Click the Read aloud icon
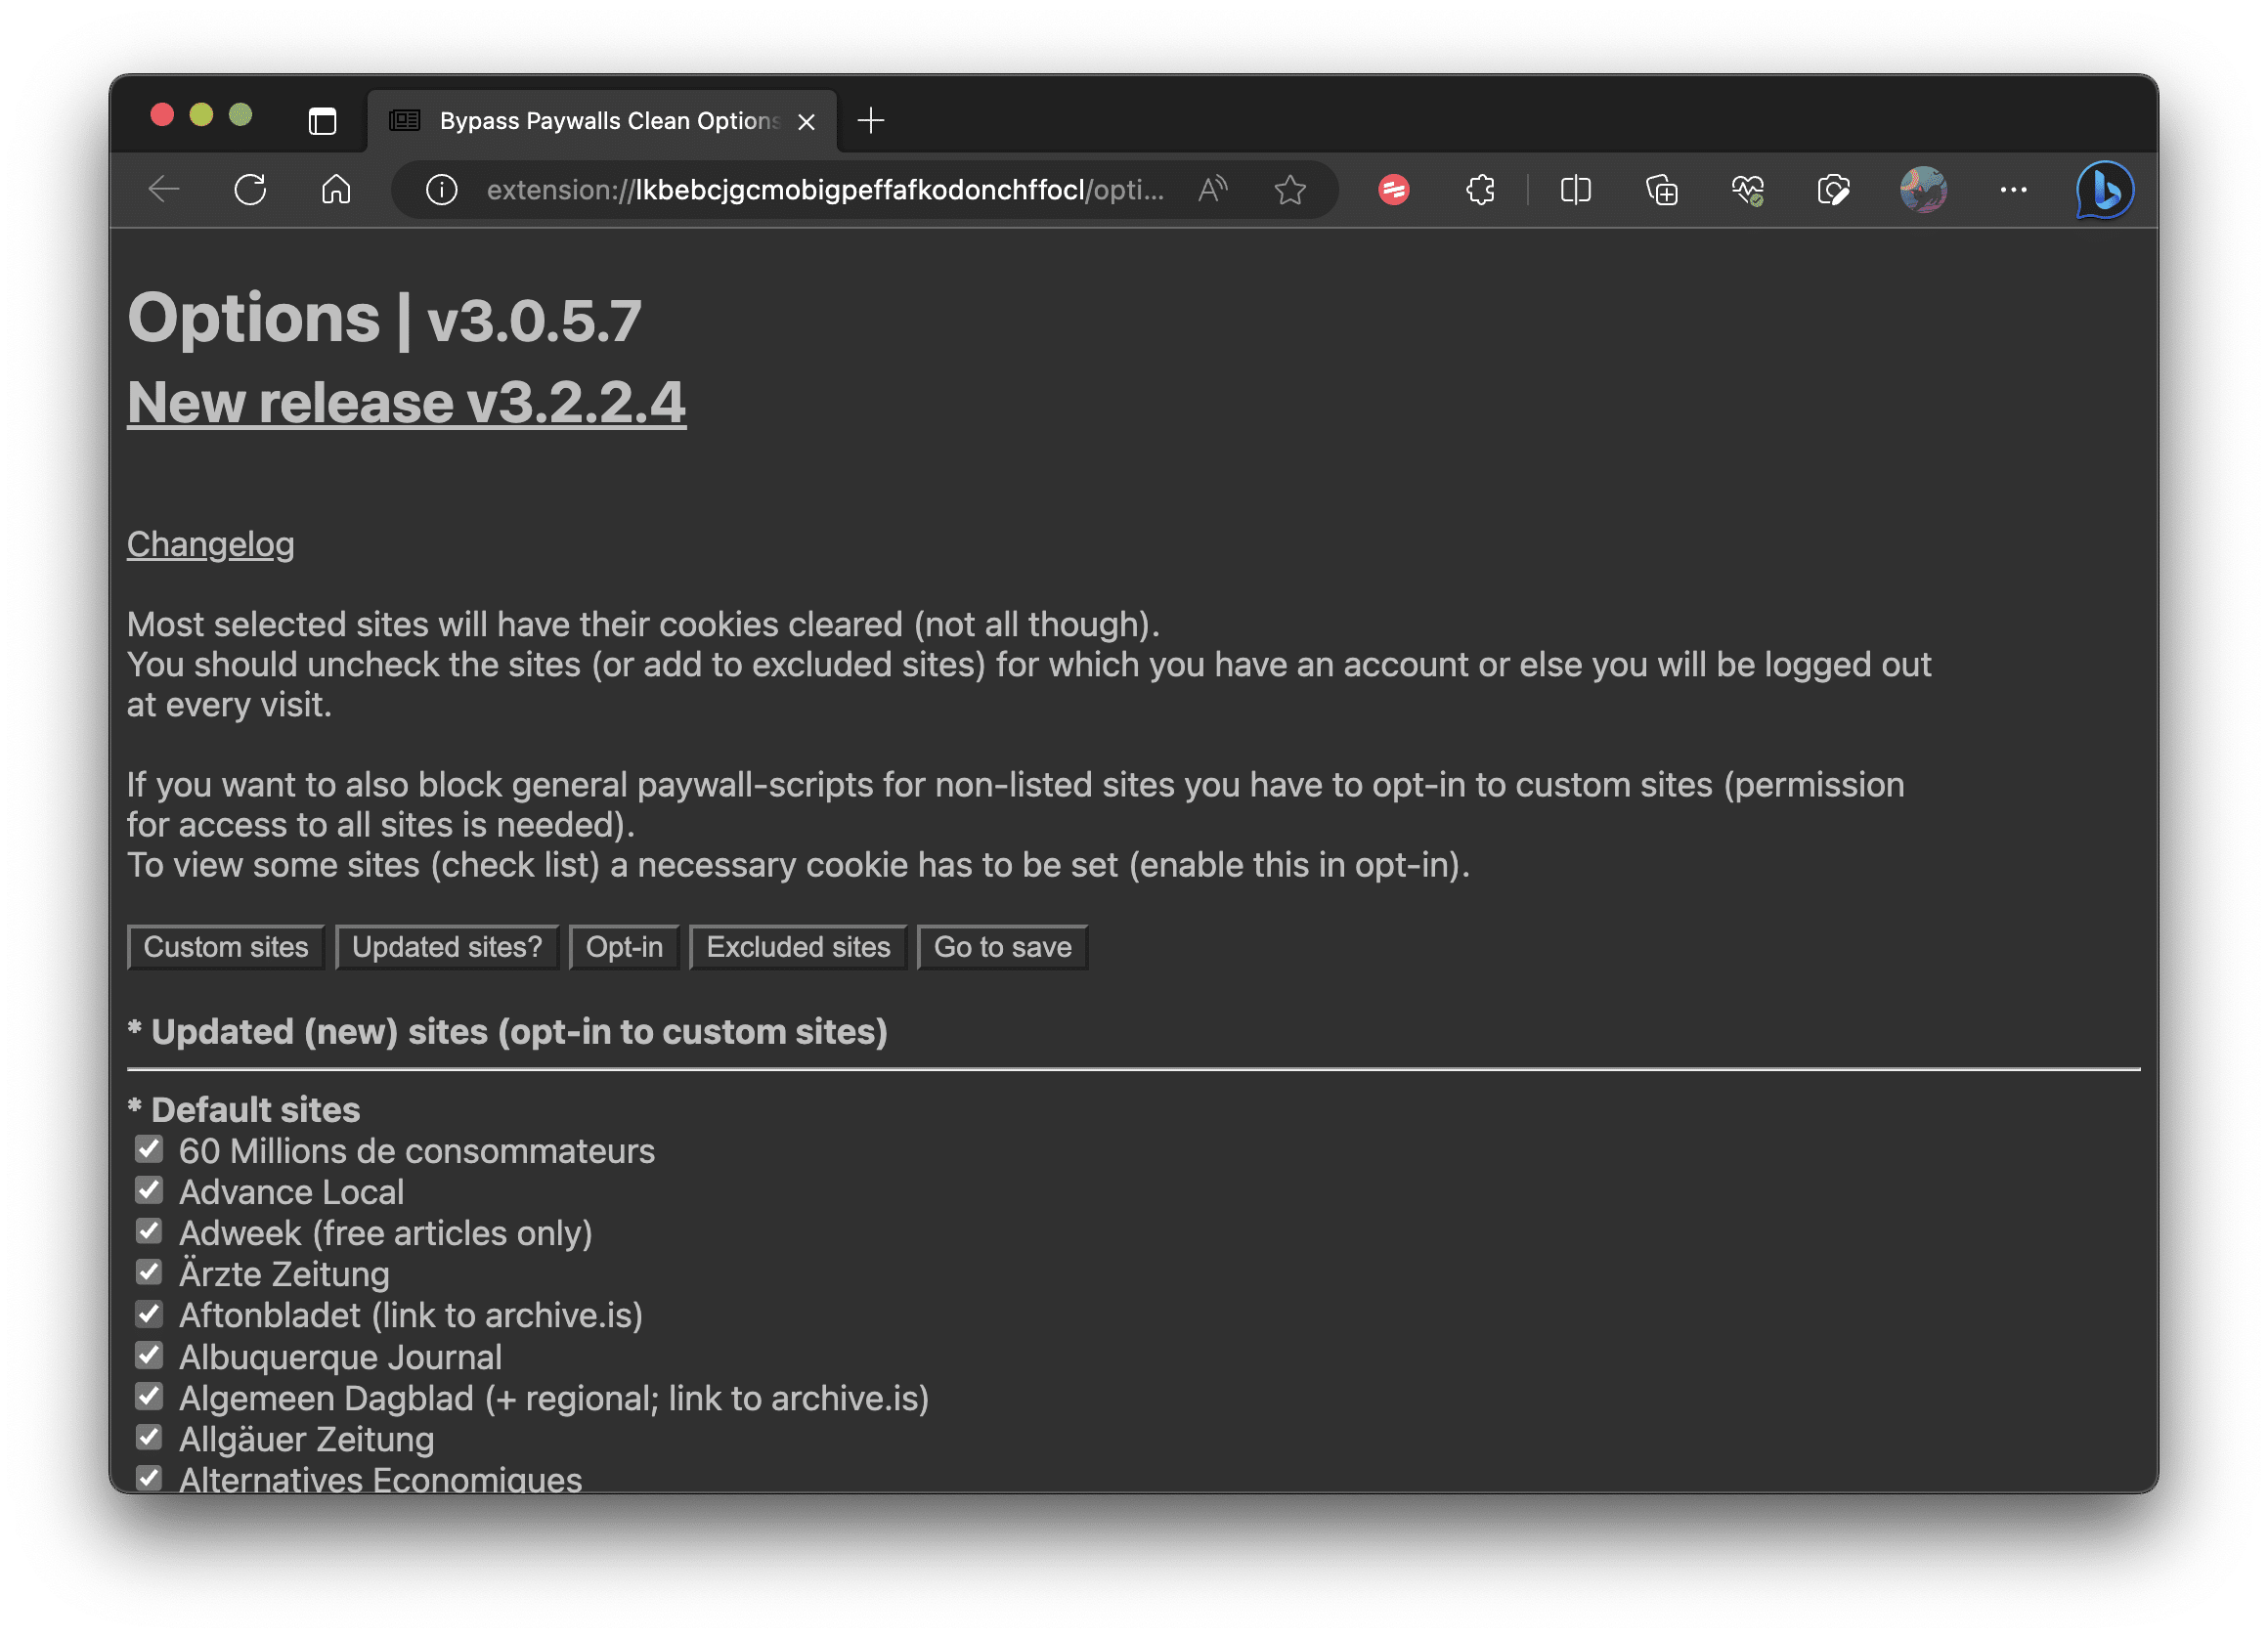 pos(1212,189)
